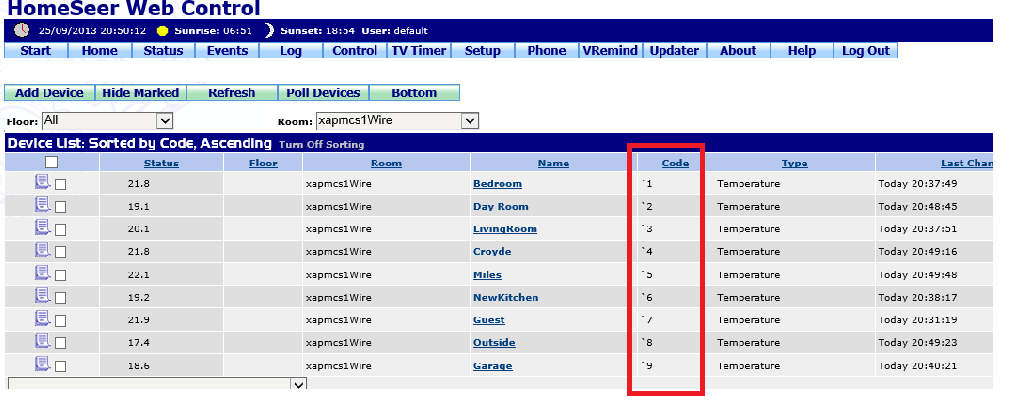The height and width of the screenshot is (401, 1019).
Task: Tick the select-all checkbox in the table header
Action: click(52, 162)
